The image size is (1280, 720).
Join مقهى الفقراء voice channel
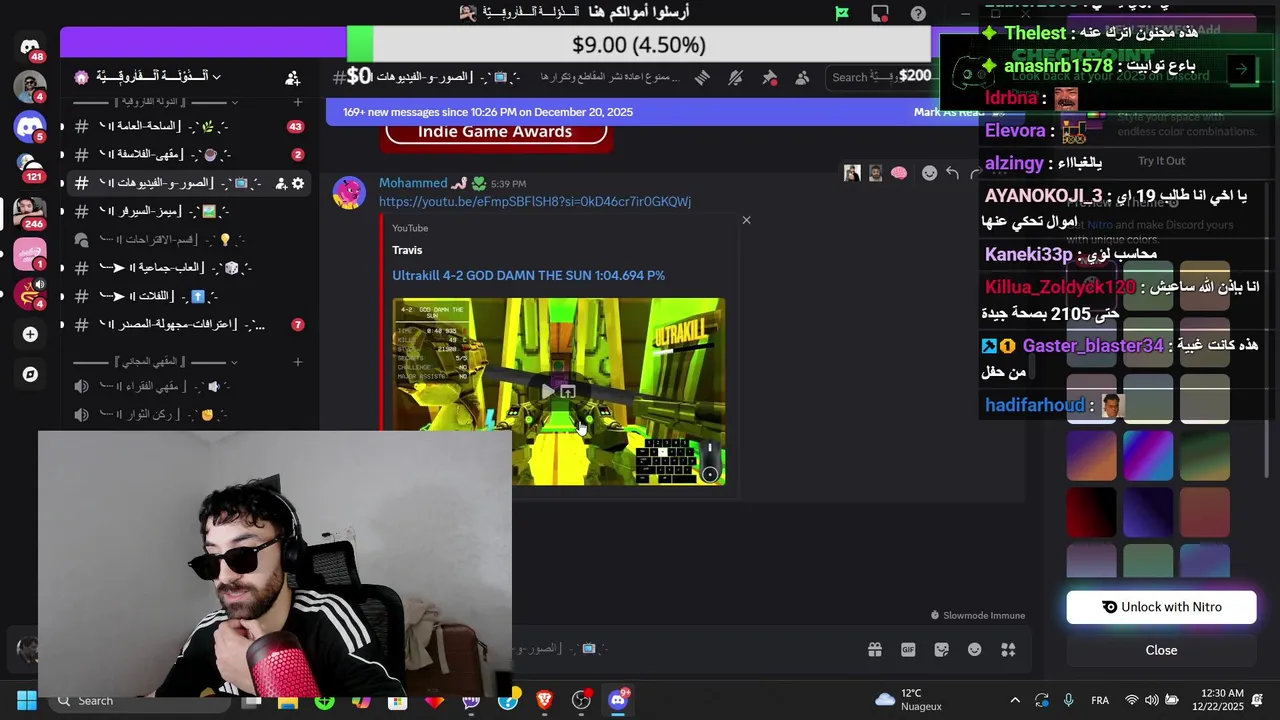tap(189, 386)
